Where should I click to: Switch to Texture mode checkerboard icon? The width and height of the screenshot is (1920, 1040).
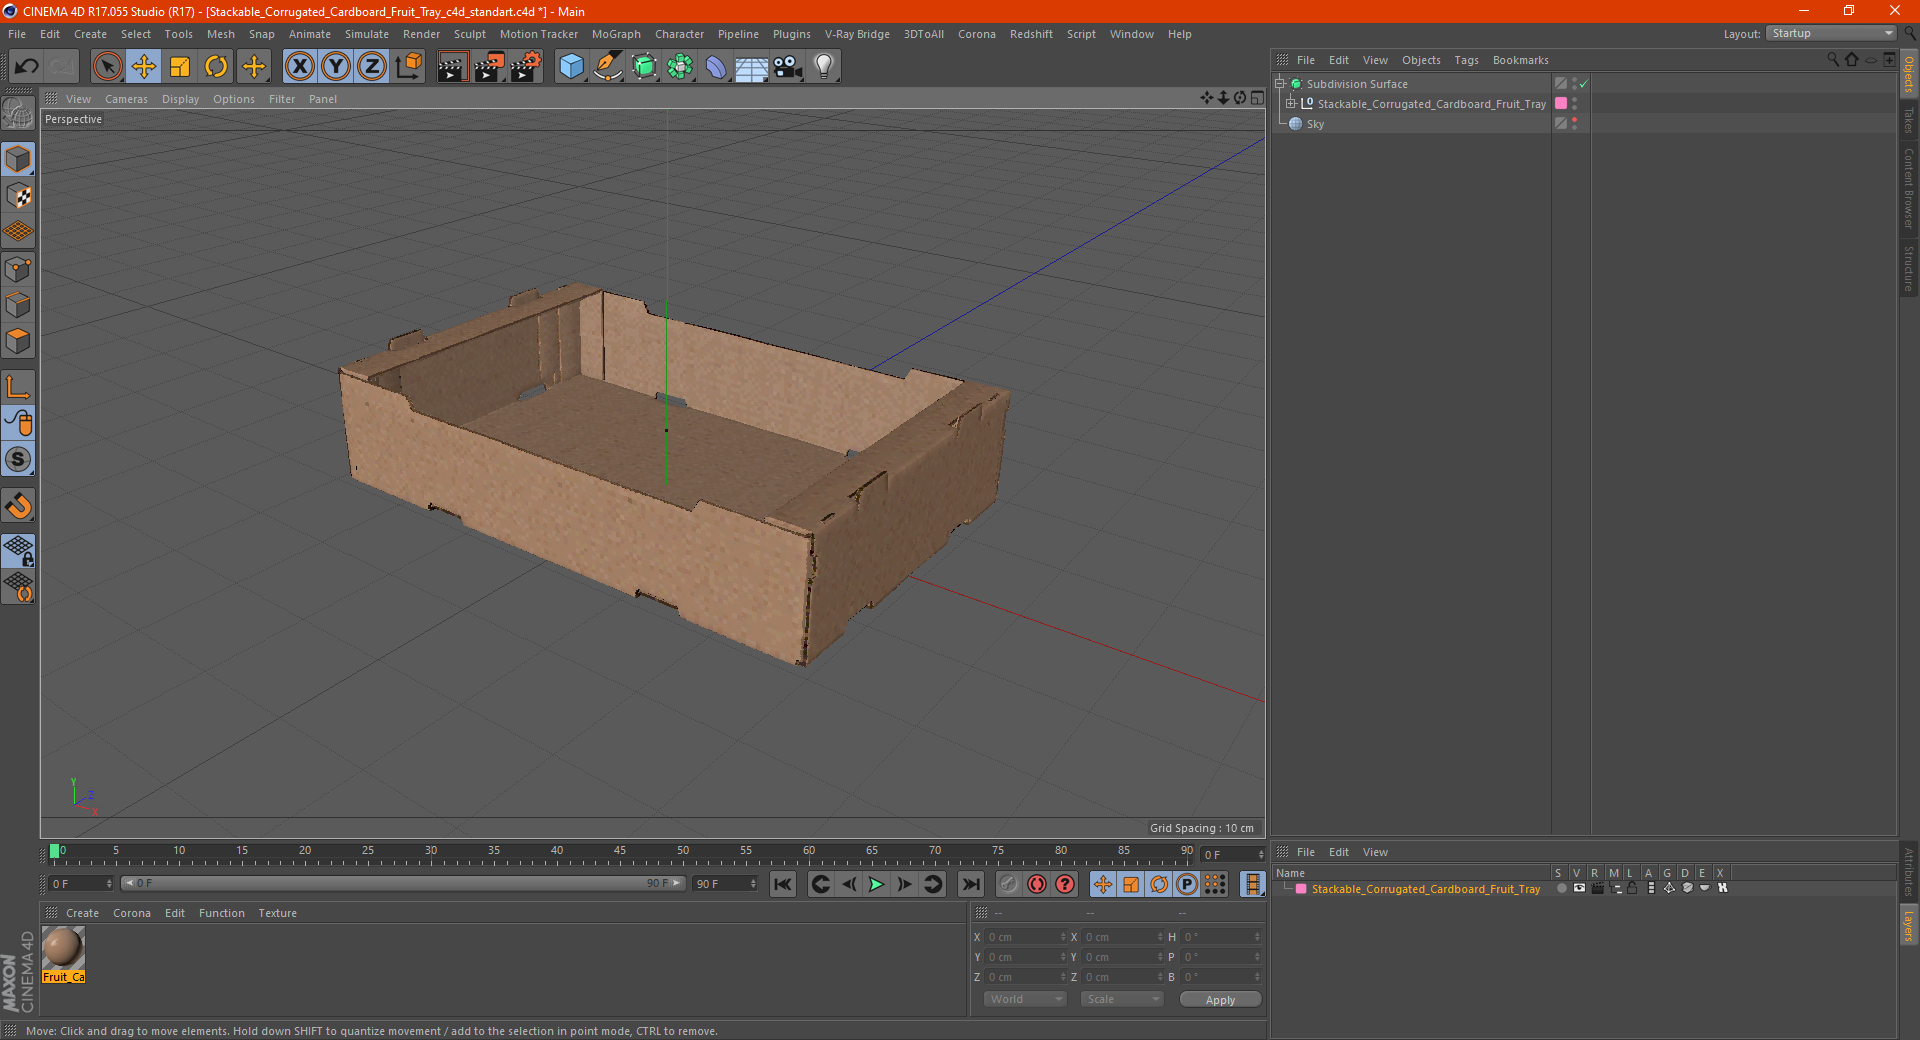[18, 196]
